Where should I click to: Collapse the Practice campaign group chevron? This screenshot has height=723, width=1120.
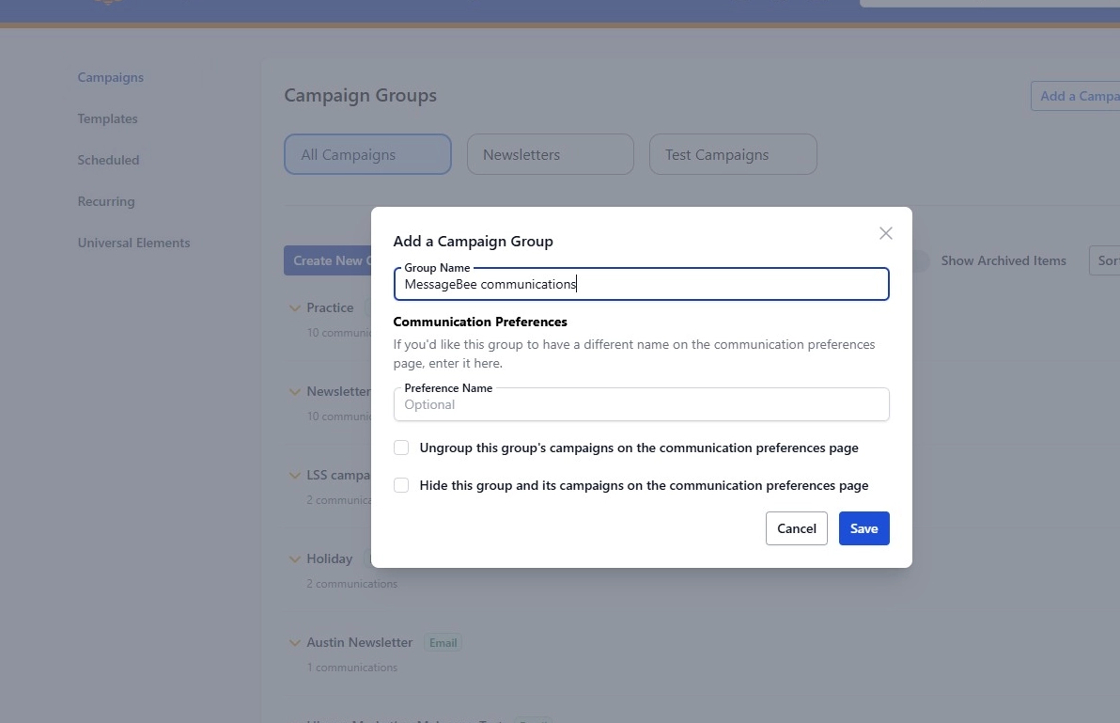click(294, 308)
